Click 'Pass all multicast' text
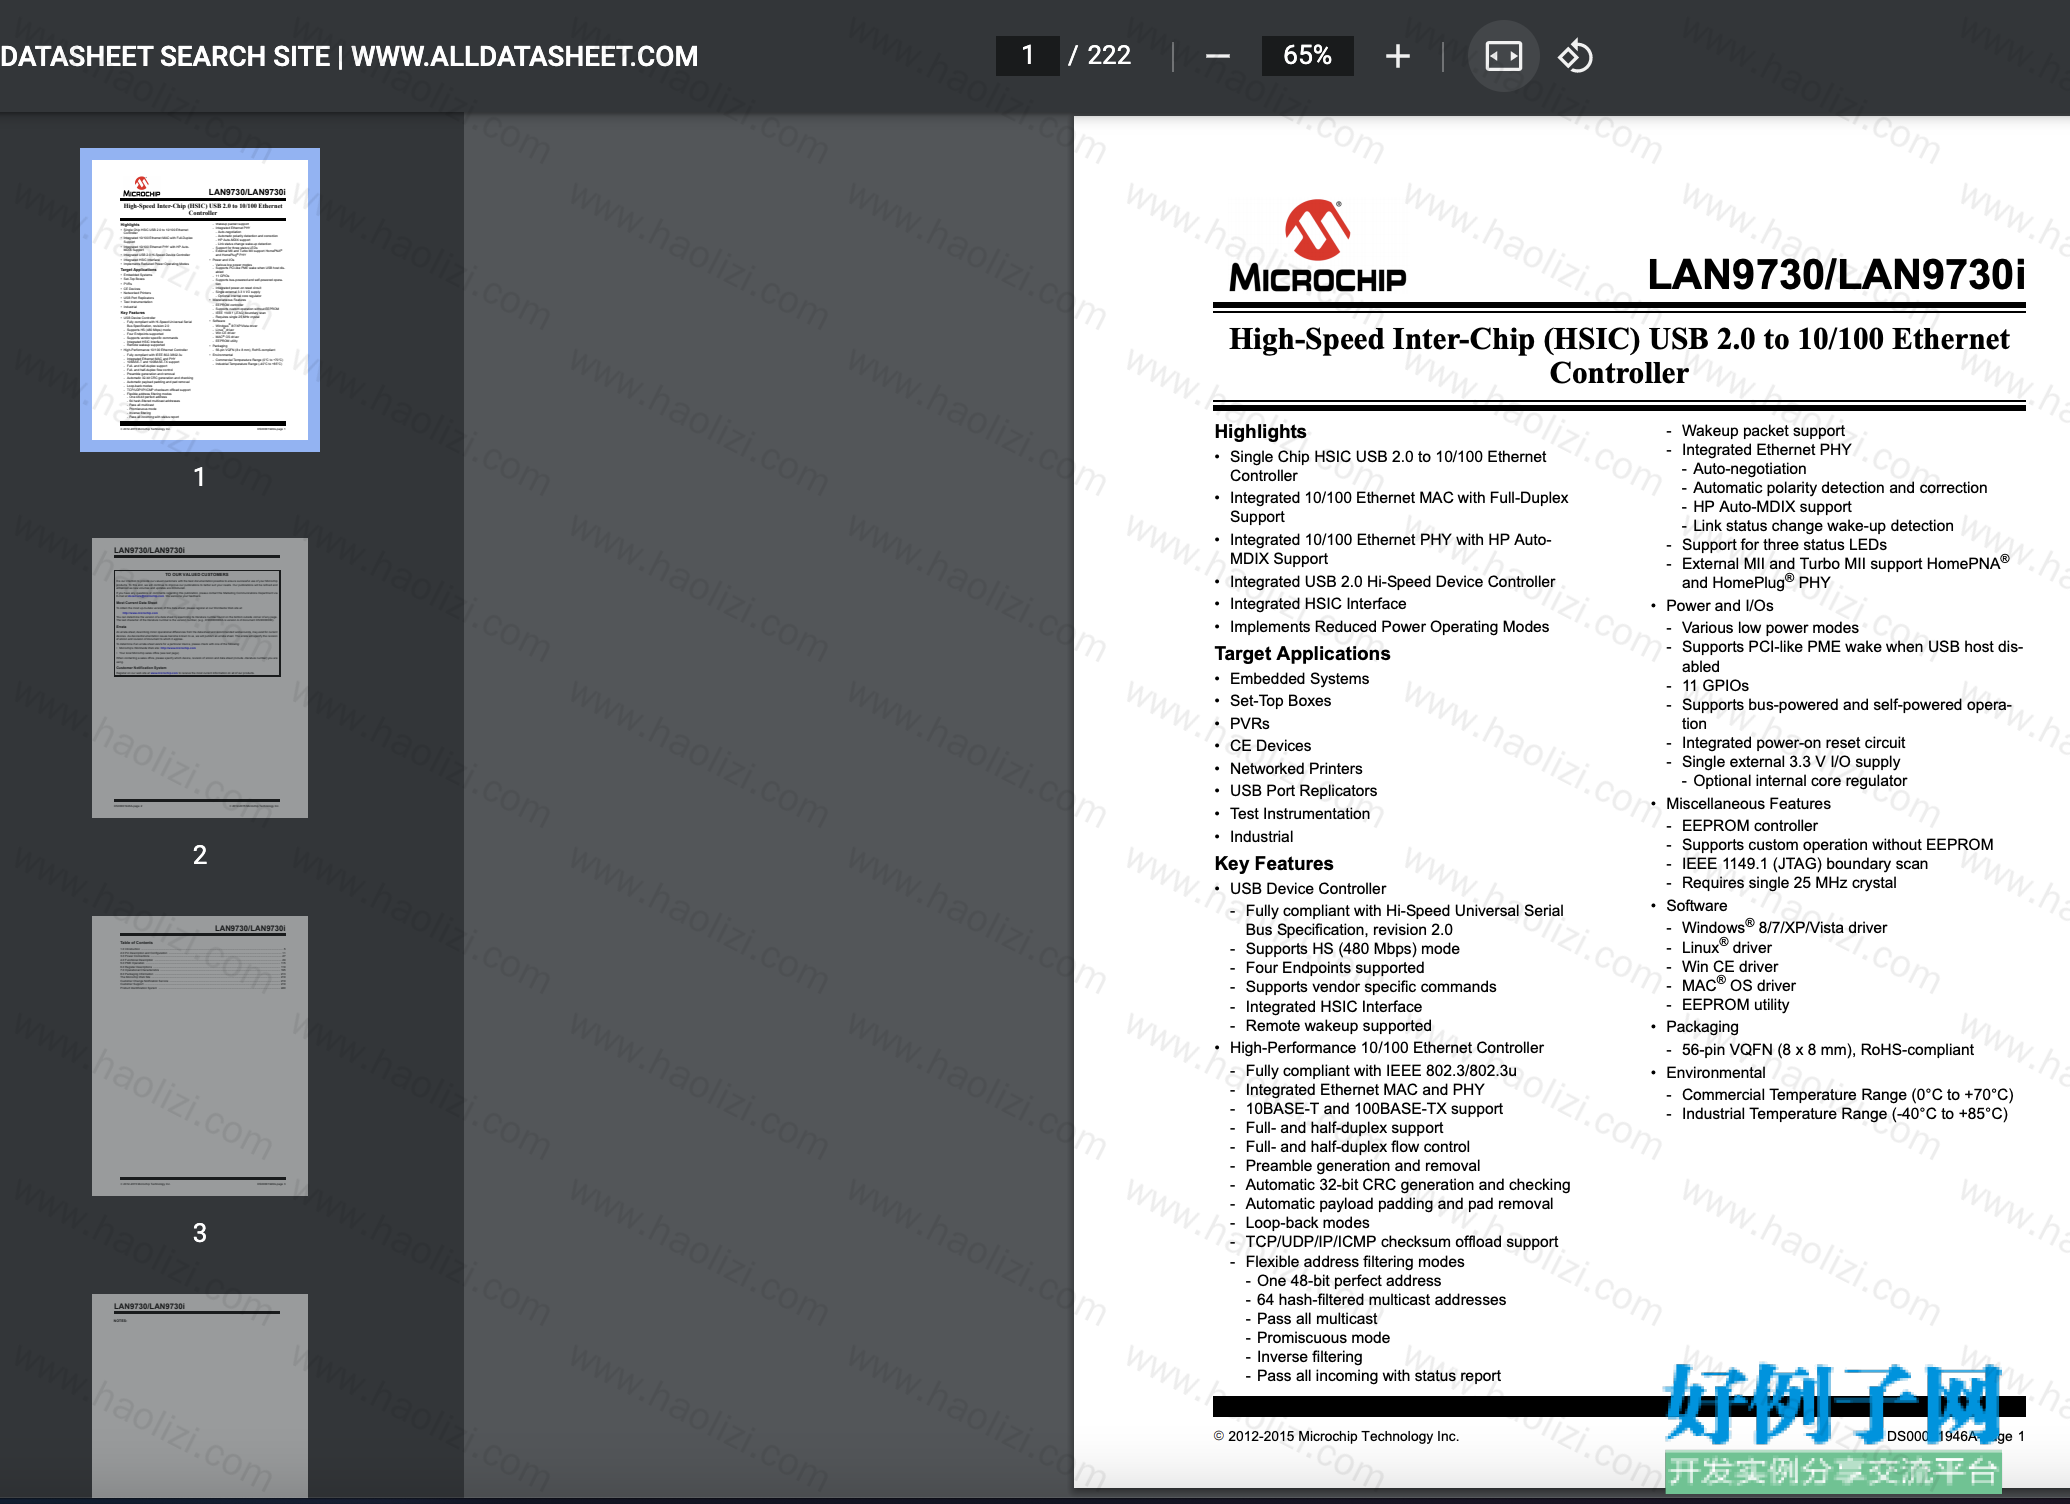 (1317, 1318)
